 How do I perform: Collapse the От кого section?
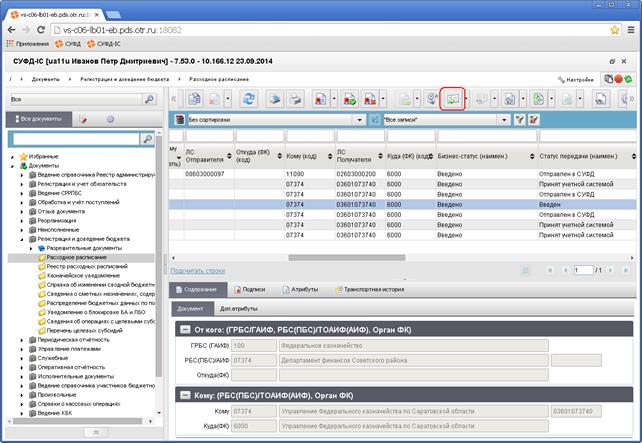[x=185, y=330]
